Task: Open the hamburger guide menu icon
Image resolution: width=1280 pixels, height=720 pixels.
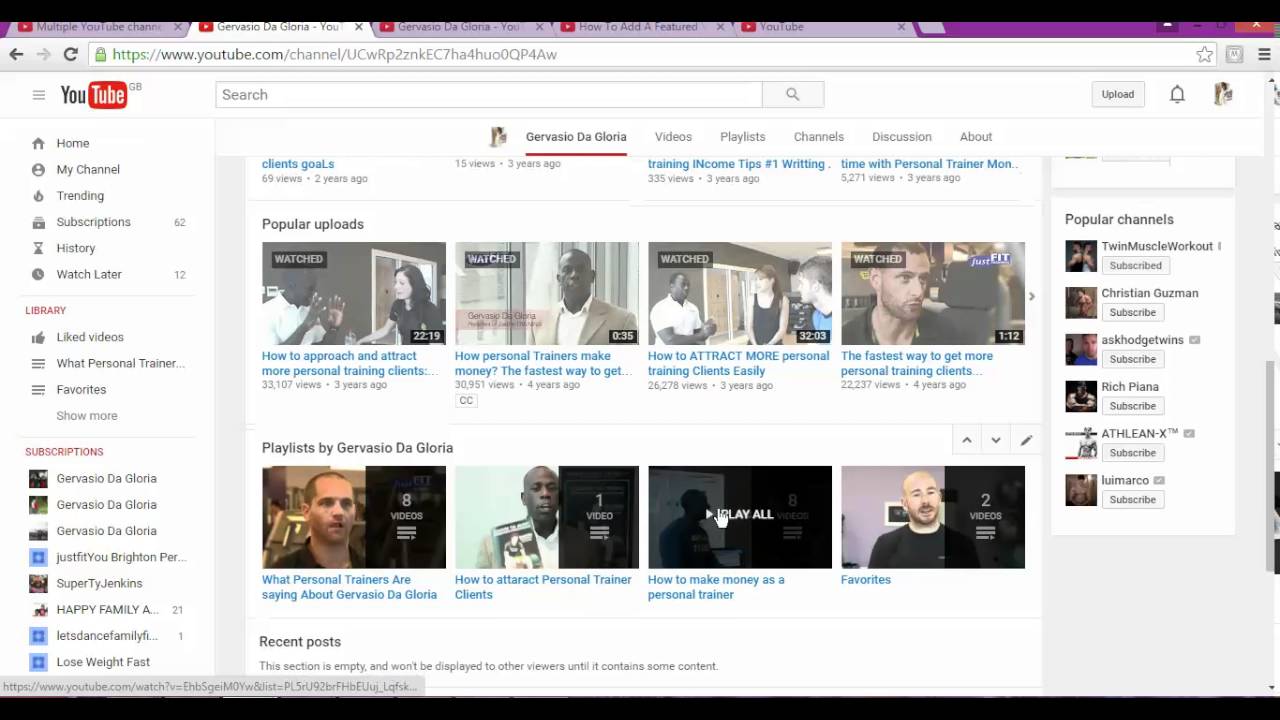Action: pyautogui.click(x=38, y=95)
